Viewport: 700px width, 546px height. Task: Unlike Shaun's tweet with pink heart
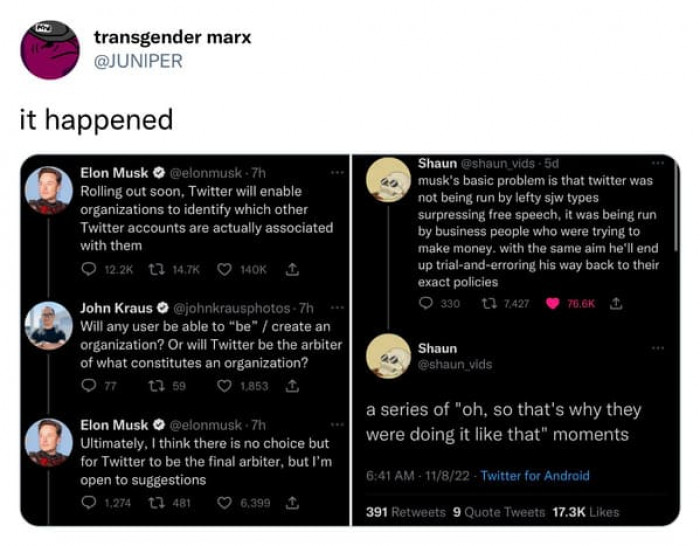click(x=552, y=303)
